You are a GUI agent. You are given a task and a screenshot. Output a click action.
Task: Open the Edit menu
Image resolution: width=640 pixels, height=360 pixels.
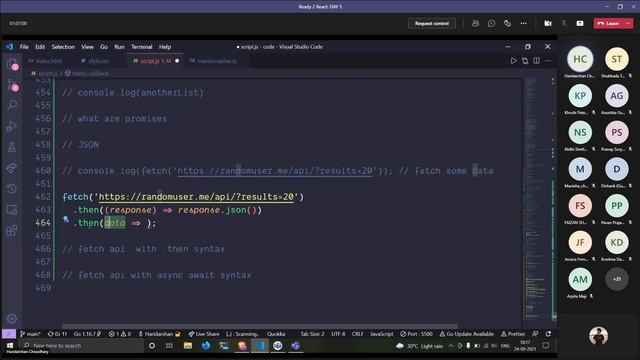40,47
